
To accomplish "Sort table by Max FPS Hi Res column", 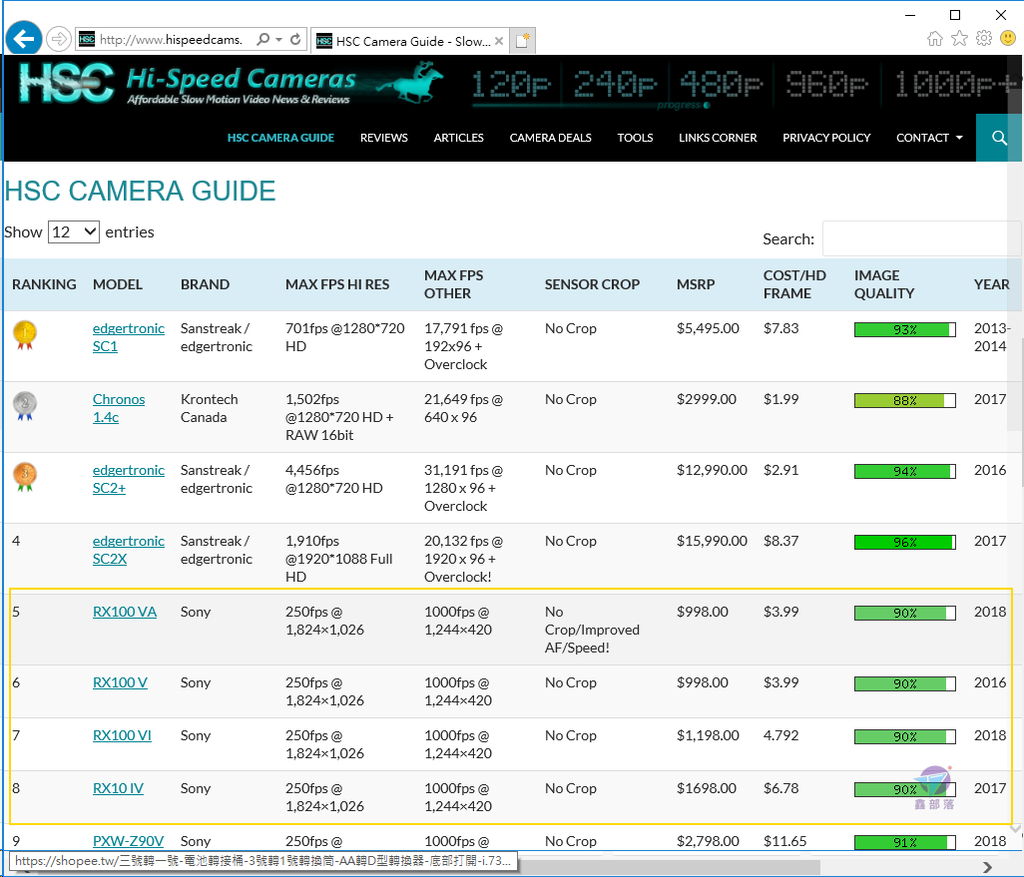I will pyautogui.click(x=337, y=284).
